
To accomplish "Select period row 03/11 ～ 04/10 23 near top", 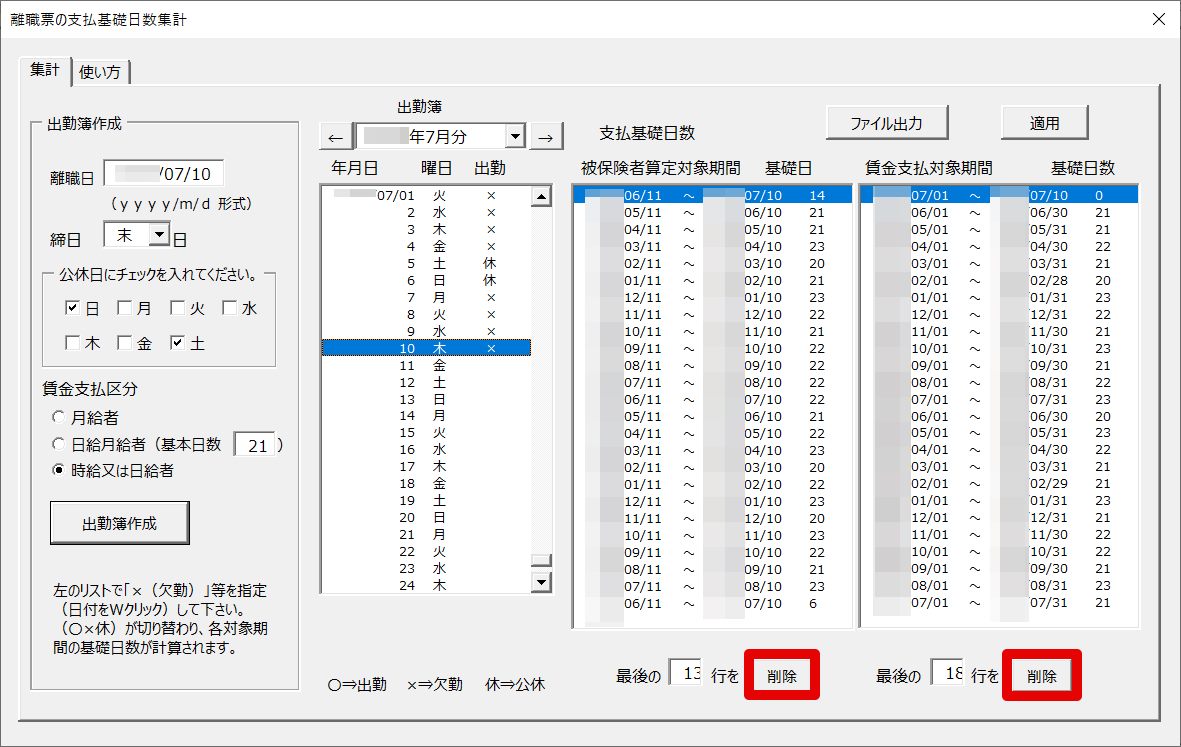I will (x=713, y=247).
